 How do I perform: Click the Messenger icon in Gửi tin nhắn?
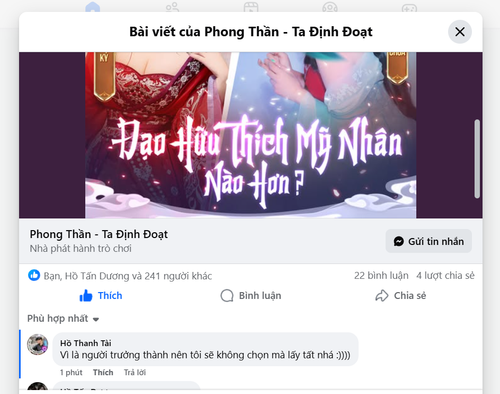click(x=399, y=241)
